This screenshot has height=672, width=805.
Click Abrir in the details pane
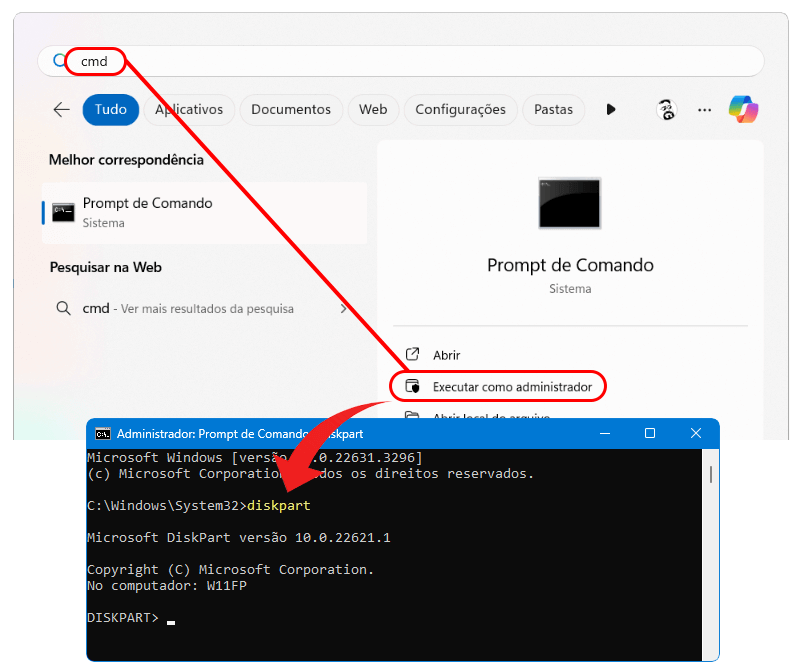[446, 355]
